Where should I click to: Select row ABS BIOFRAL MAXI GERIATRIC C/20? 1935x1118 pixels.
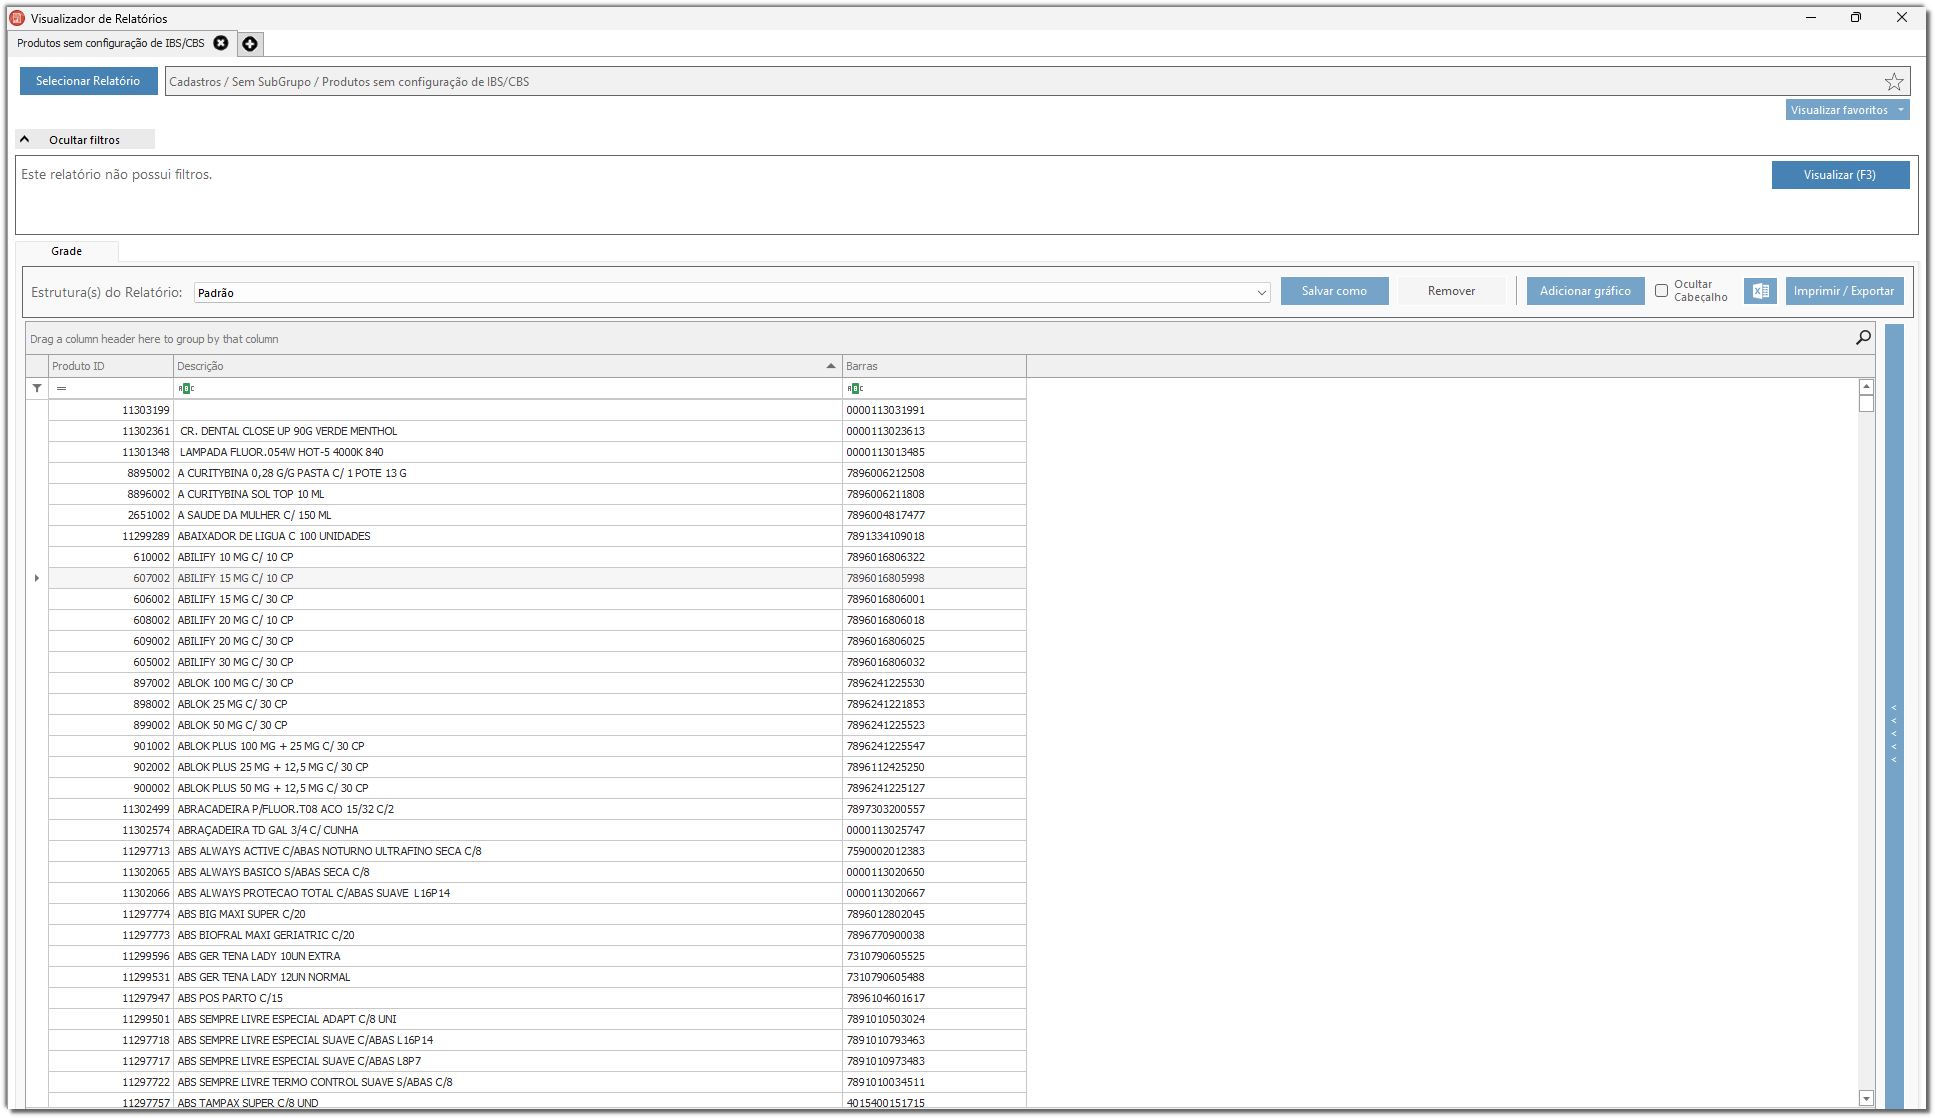537,935
